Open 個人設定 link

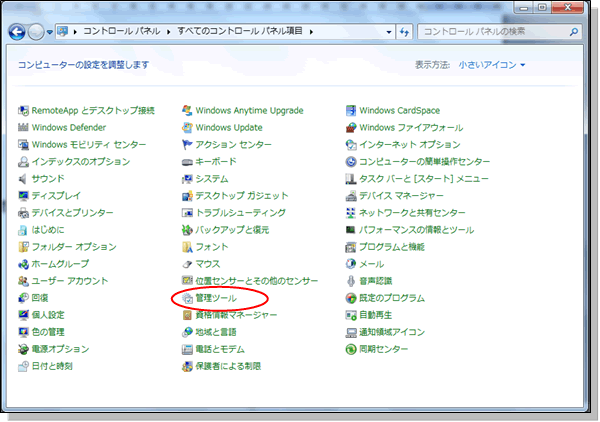tap(48, 315)
